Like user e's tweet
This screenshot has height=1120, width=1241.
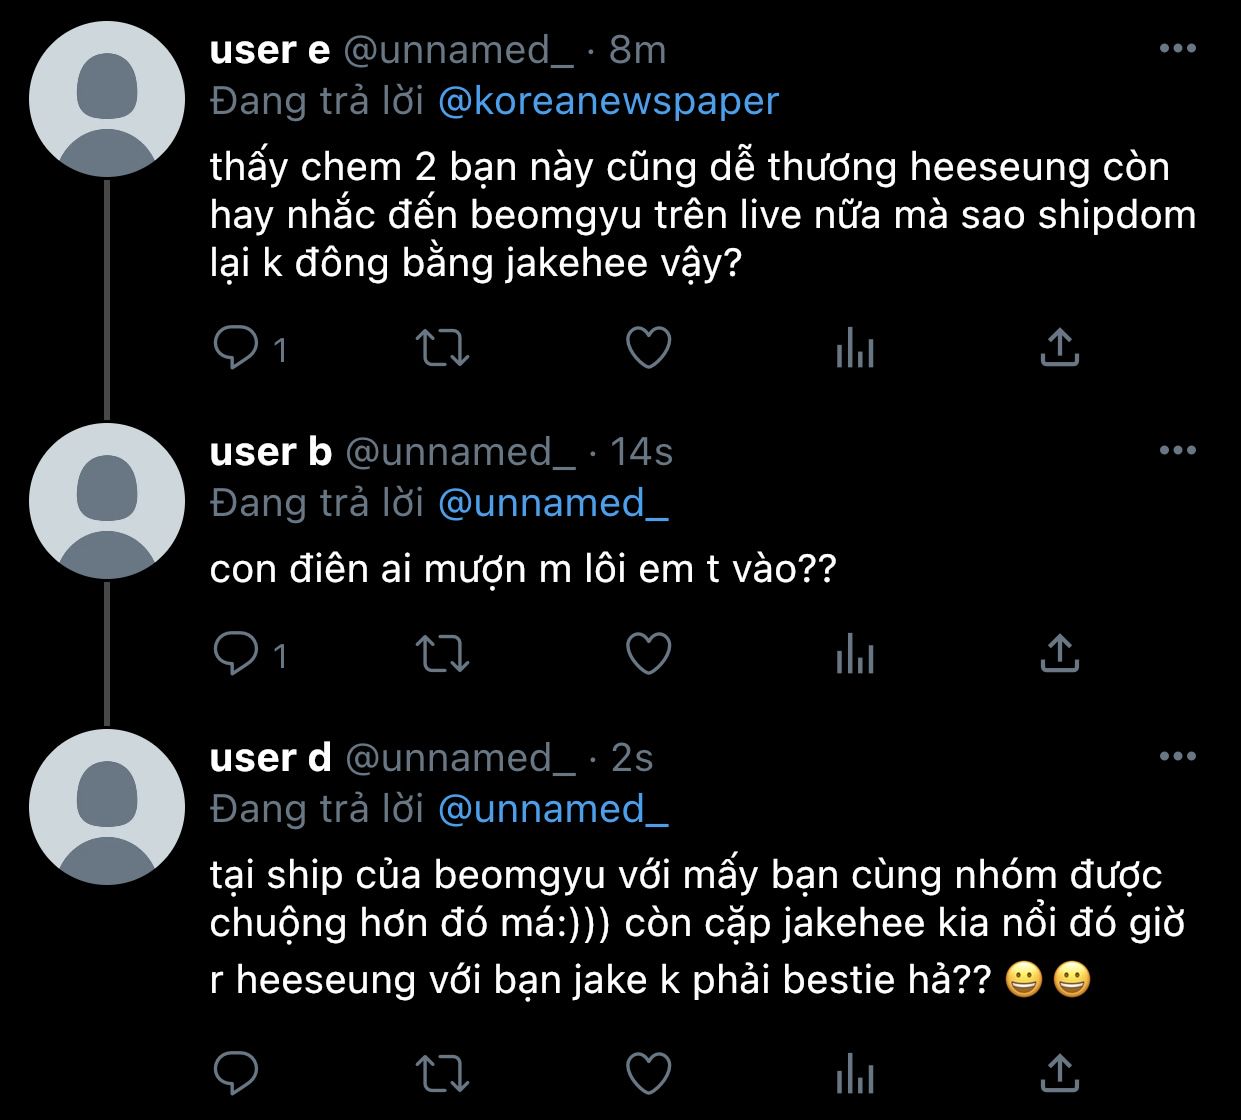coord(648,348)
